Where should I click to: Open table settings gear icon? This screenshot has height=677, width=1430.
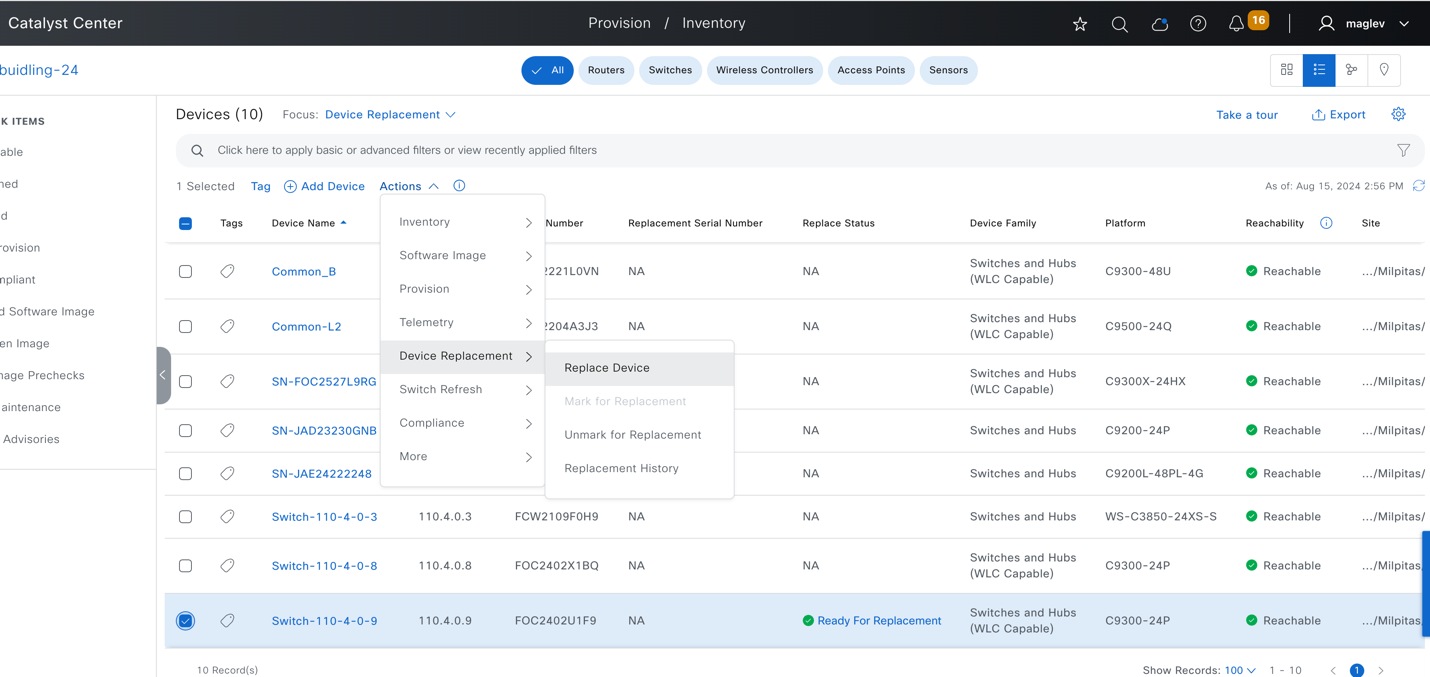(x=1398, y=114)
